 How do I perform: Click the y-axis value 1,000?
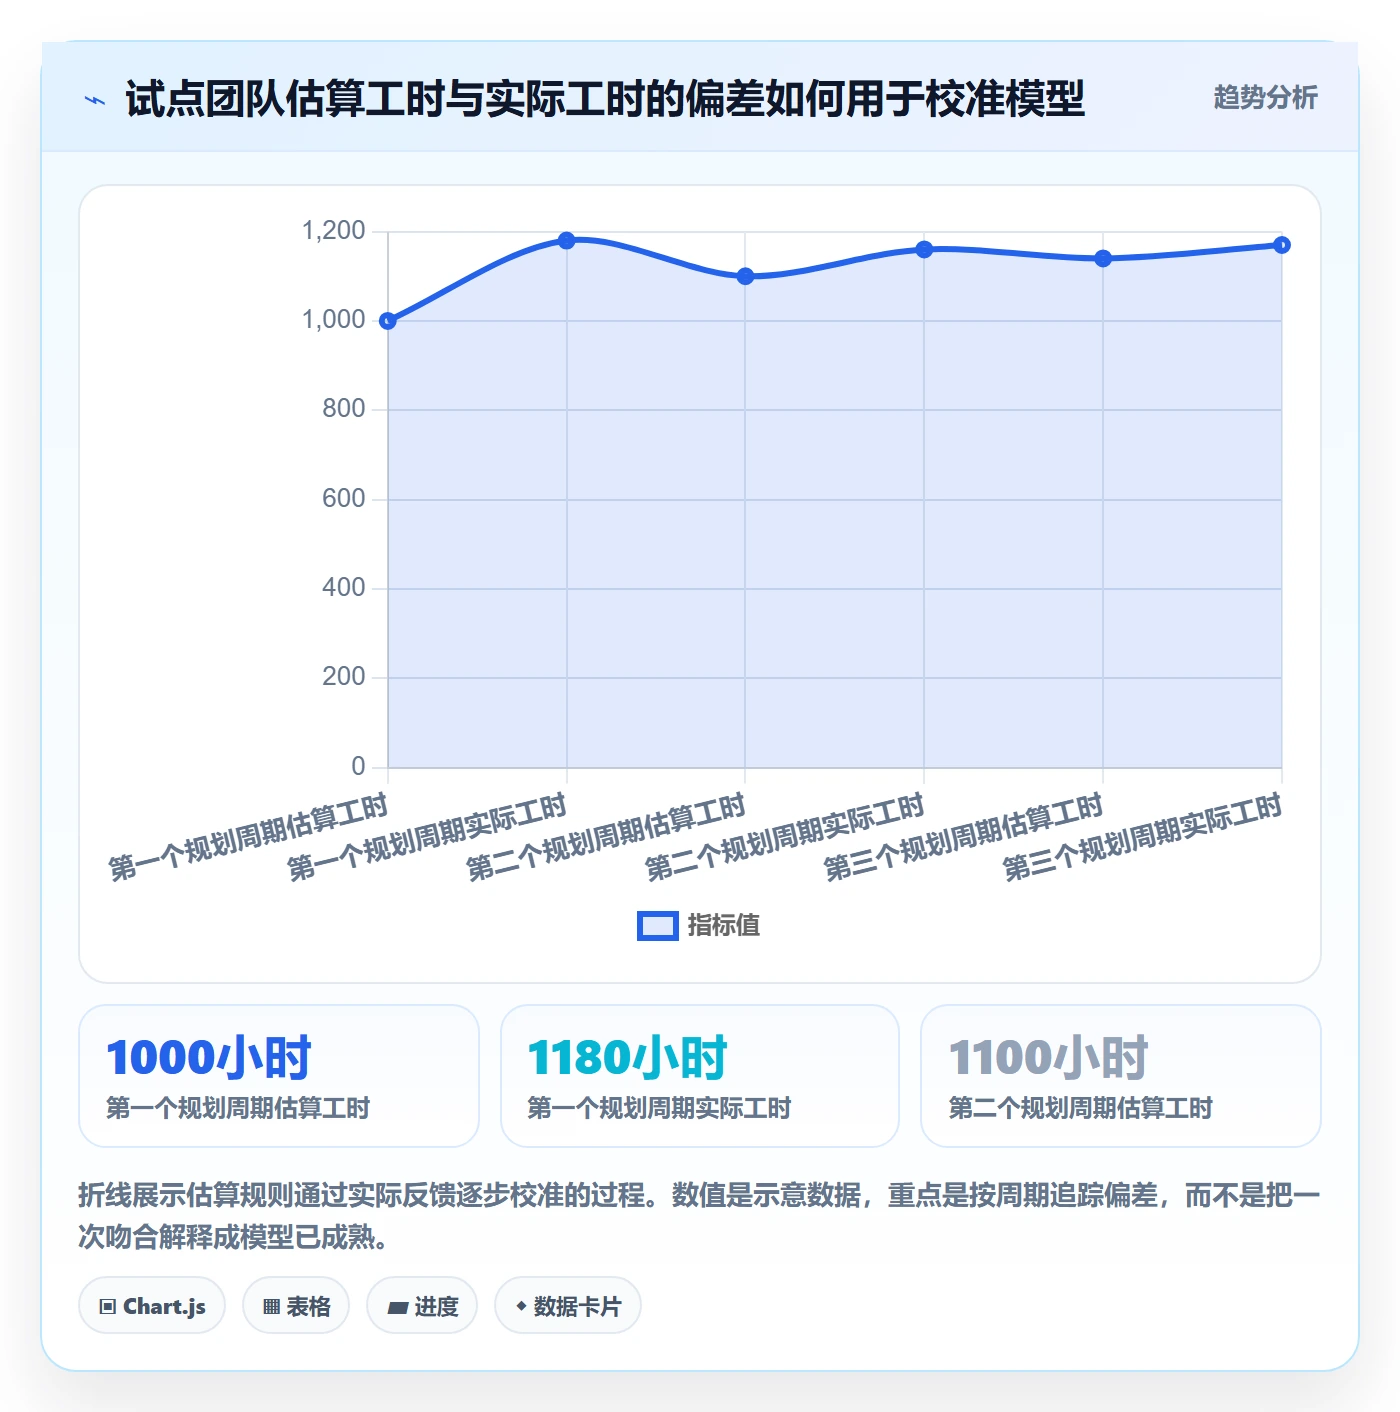click(x=334, y=320)
